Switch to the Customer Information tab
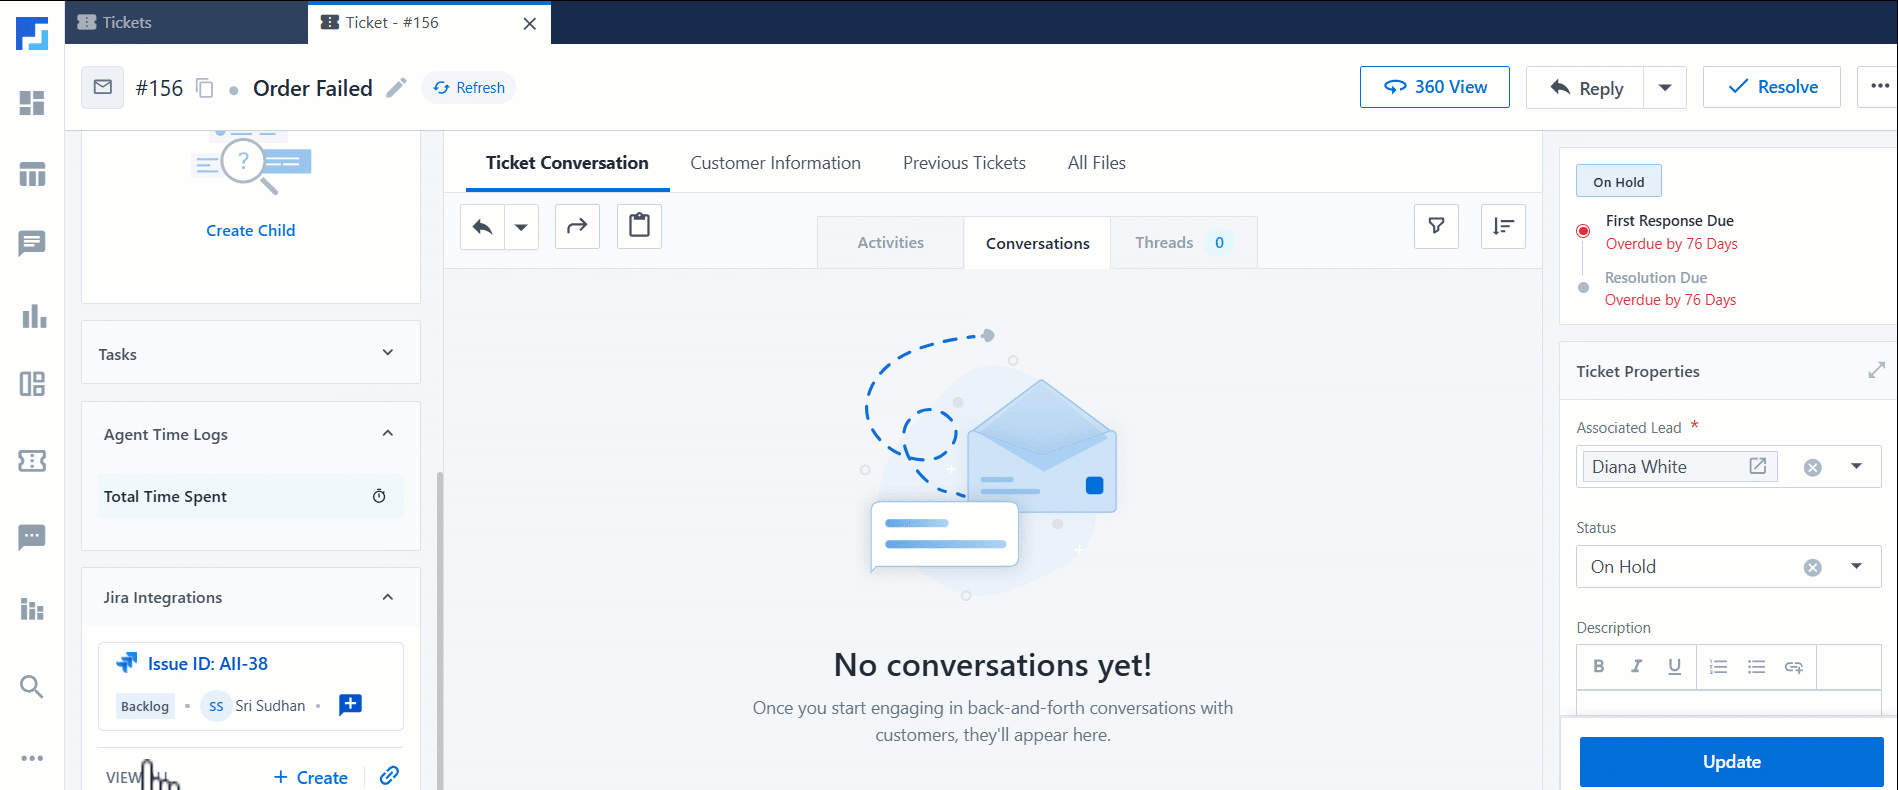The image size is (1898, 790). click(x=775, y=163)
